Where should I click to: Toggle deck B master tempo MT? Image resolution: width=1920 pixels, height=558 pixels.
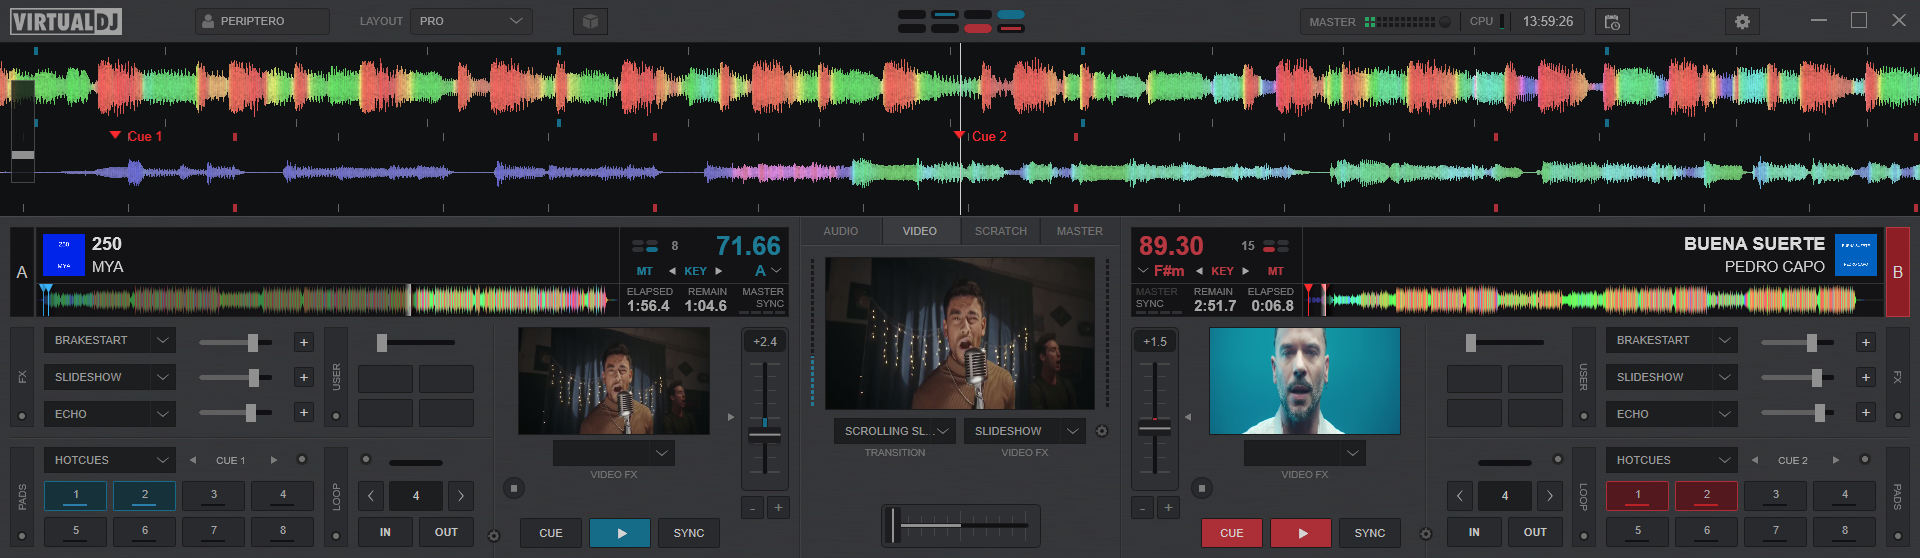coord(1275,271)
